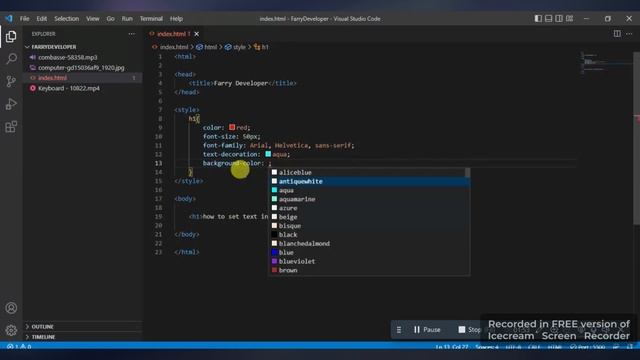Image resolution: width=640 pixels, height=360 pixels.
Task: Open the Run menu
Action: [x=127, y=19]
